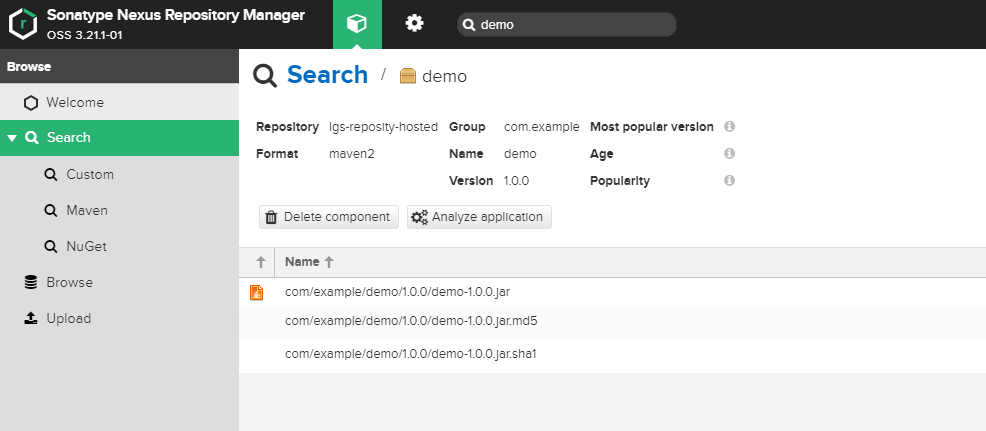Click the demo-1.0.0.jar file icon

coord(256,292)
